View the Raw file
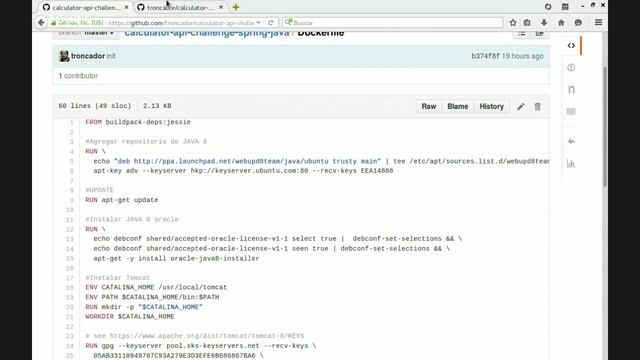640x360 pixels. [429, 107]
